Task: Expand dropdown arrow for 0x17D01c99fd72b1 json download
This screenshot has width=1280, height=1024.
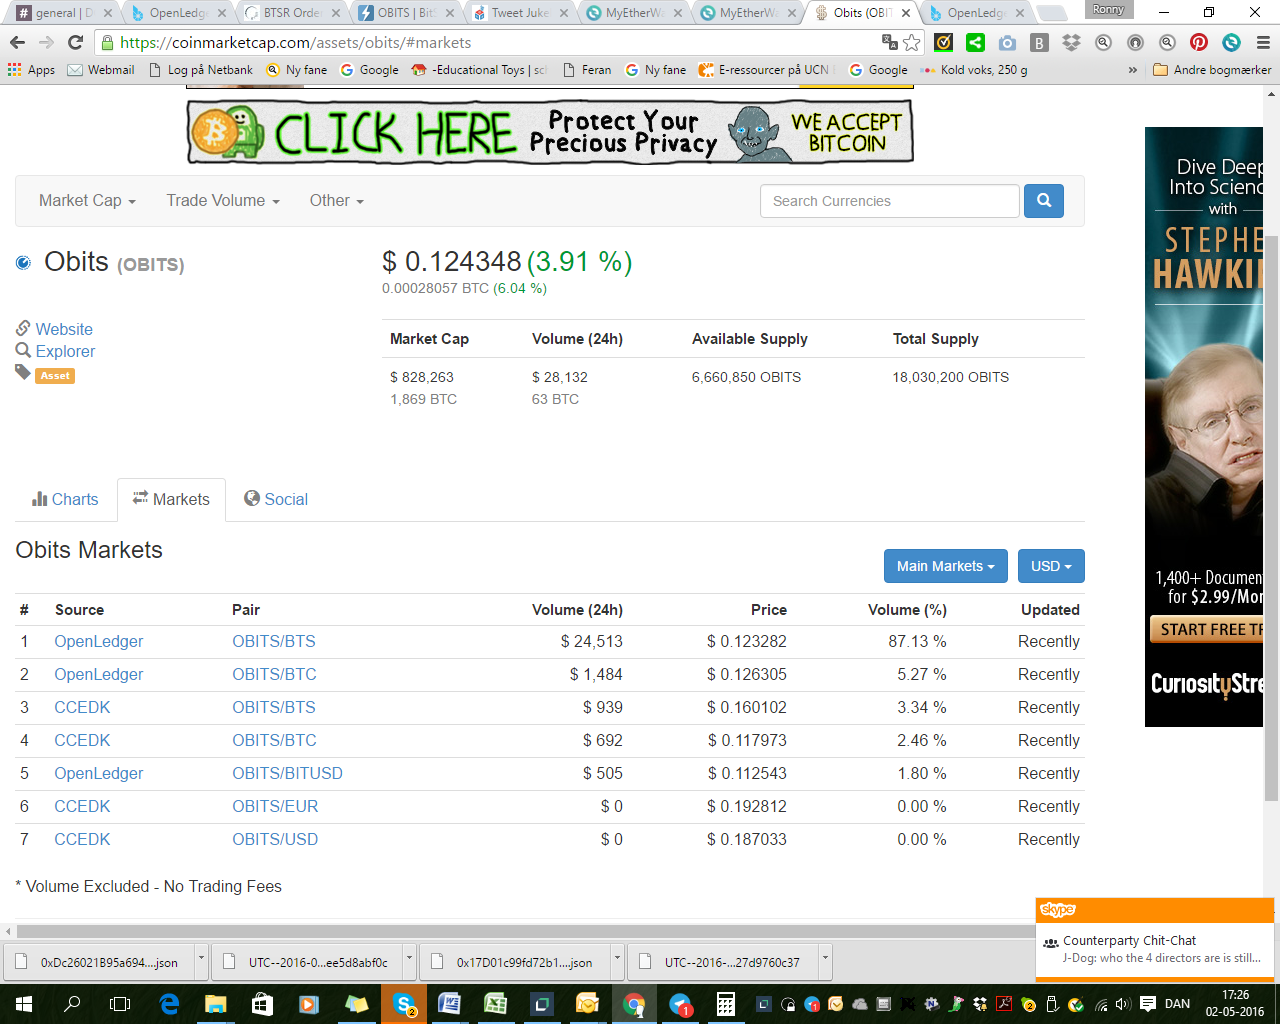Action: [x=617, y=962]
